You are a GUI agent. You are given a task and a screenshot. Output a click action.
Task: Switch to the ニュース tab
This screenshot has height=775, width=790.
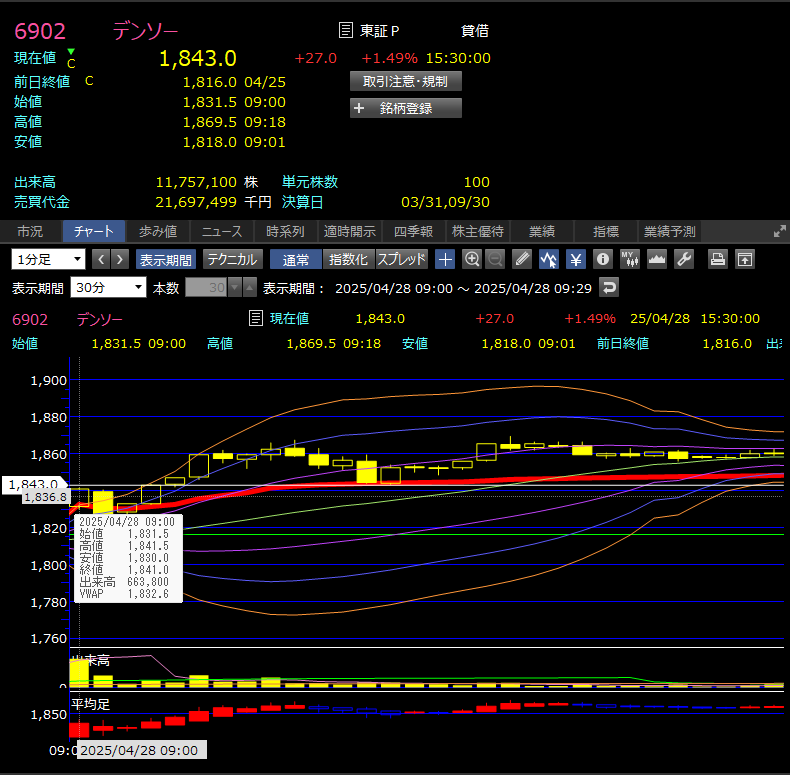click(x=222, y=231)
